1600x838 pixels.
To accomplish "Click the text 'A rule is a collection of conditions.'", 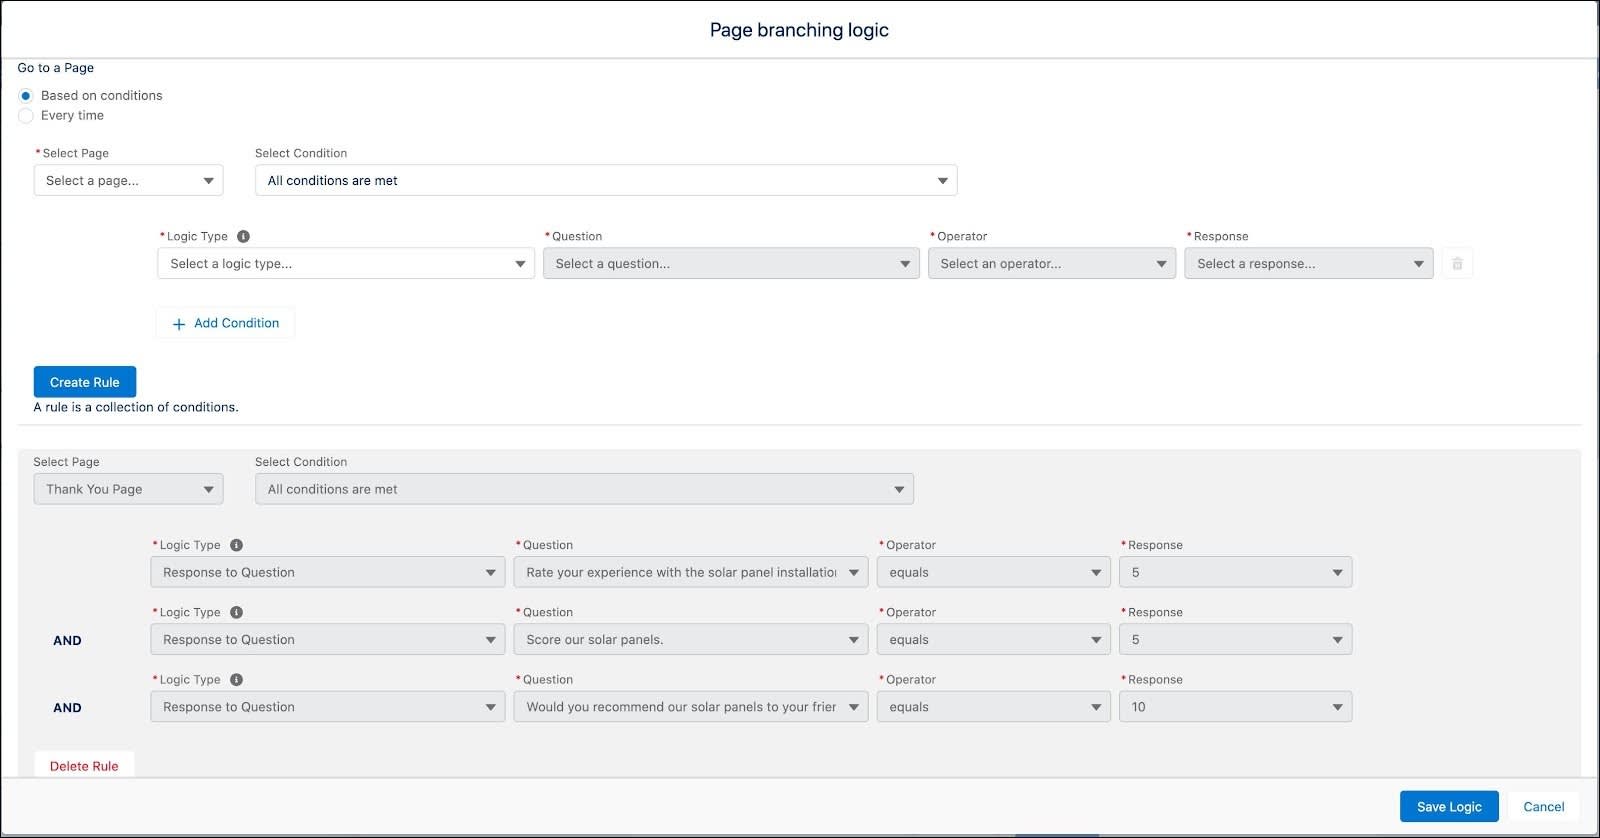I will pyautogui.click(x=136, y=407).
